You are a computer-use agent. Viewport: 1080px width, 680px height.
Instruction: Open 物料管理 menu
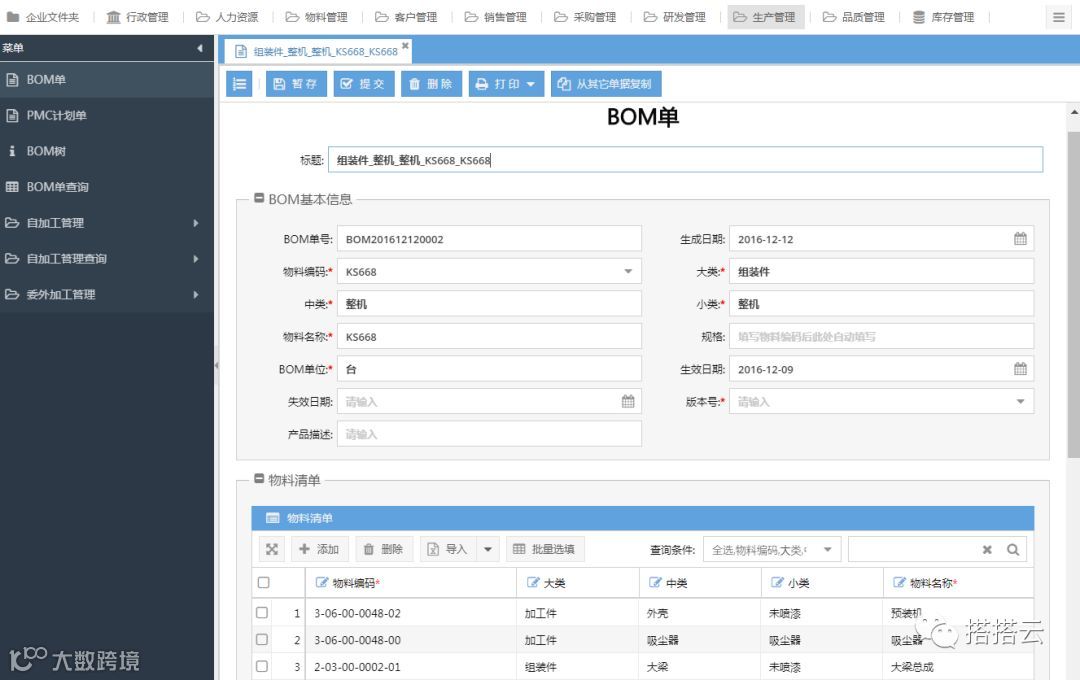[x=317, y=17]
